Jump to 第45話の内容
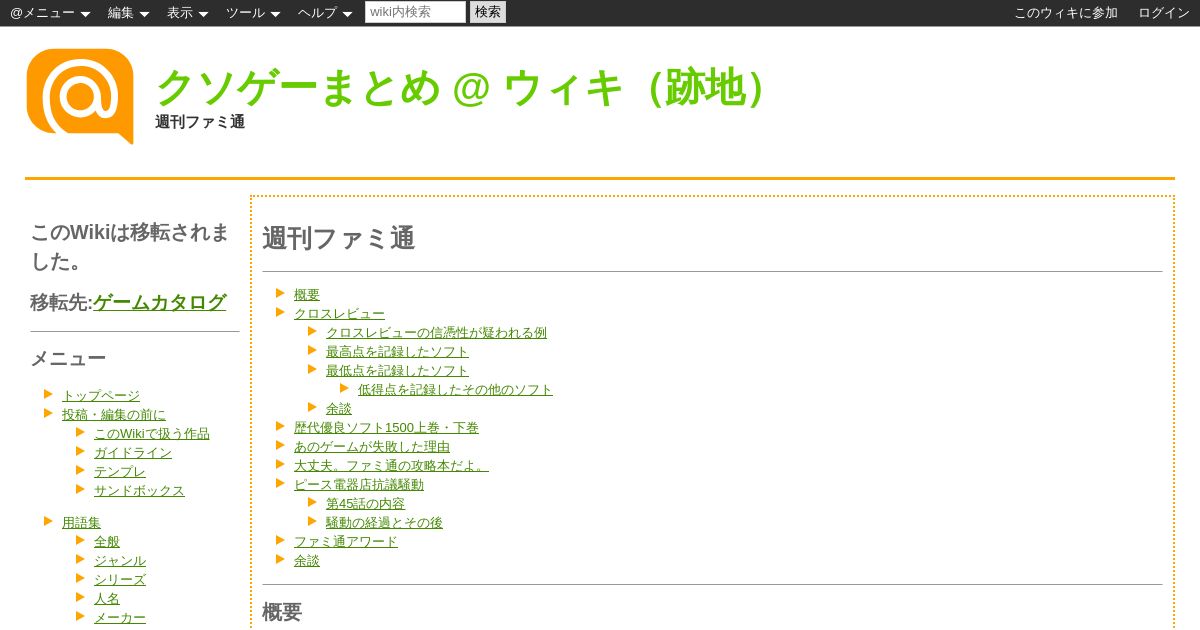 (365, 504)
